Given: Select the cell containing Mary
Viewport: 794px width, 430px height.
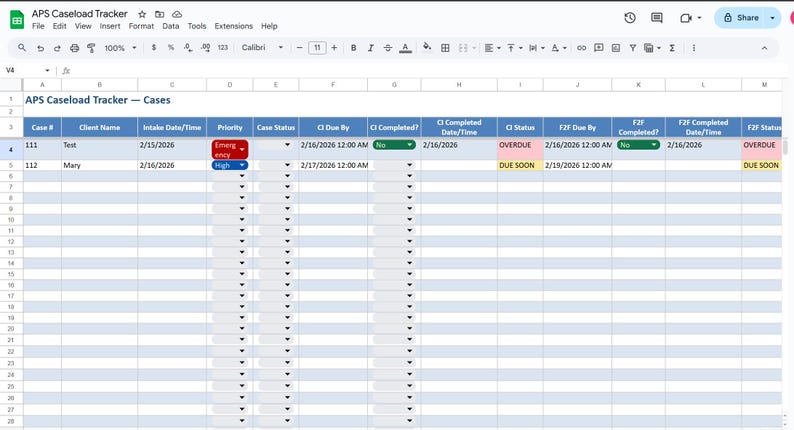Looking at the screenshot, I should (99, 165).
